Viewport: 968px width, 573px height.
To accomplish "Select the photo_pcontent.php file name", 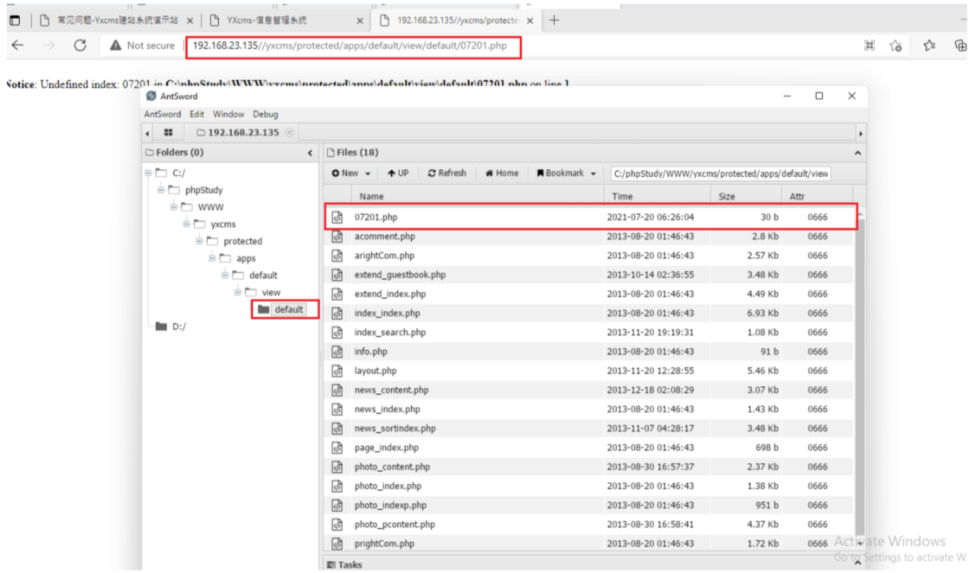I will (x=394, y=524).
